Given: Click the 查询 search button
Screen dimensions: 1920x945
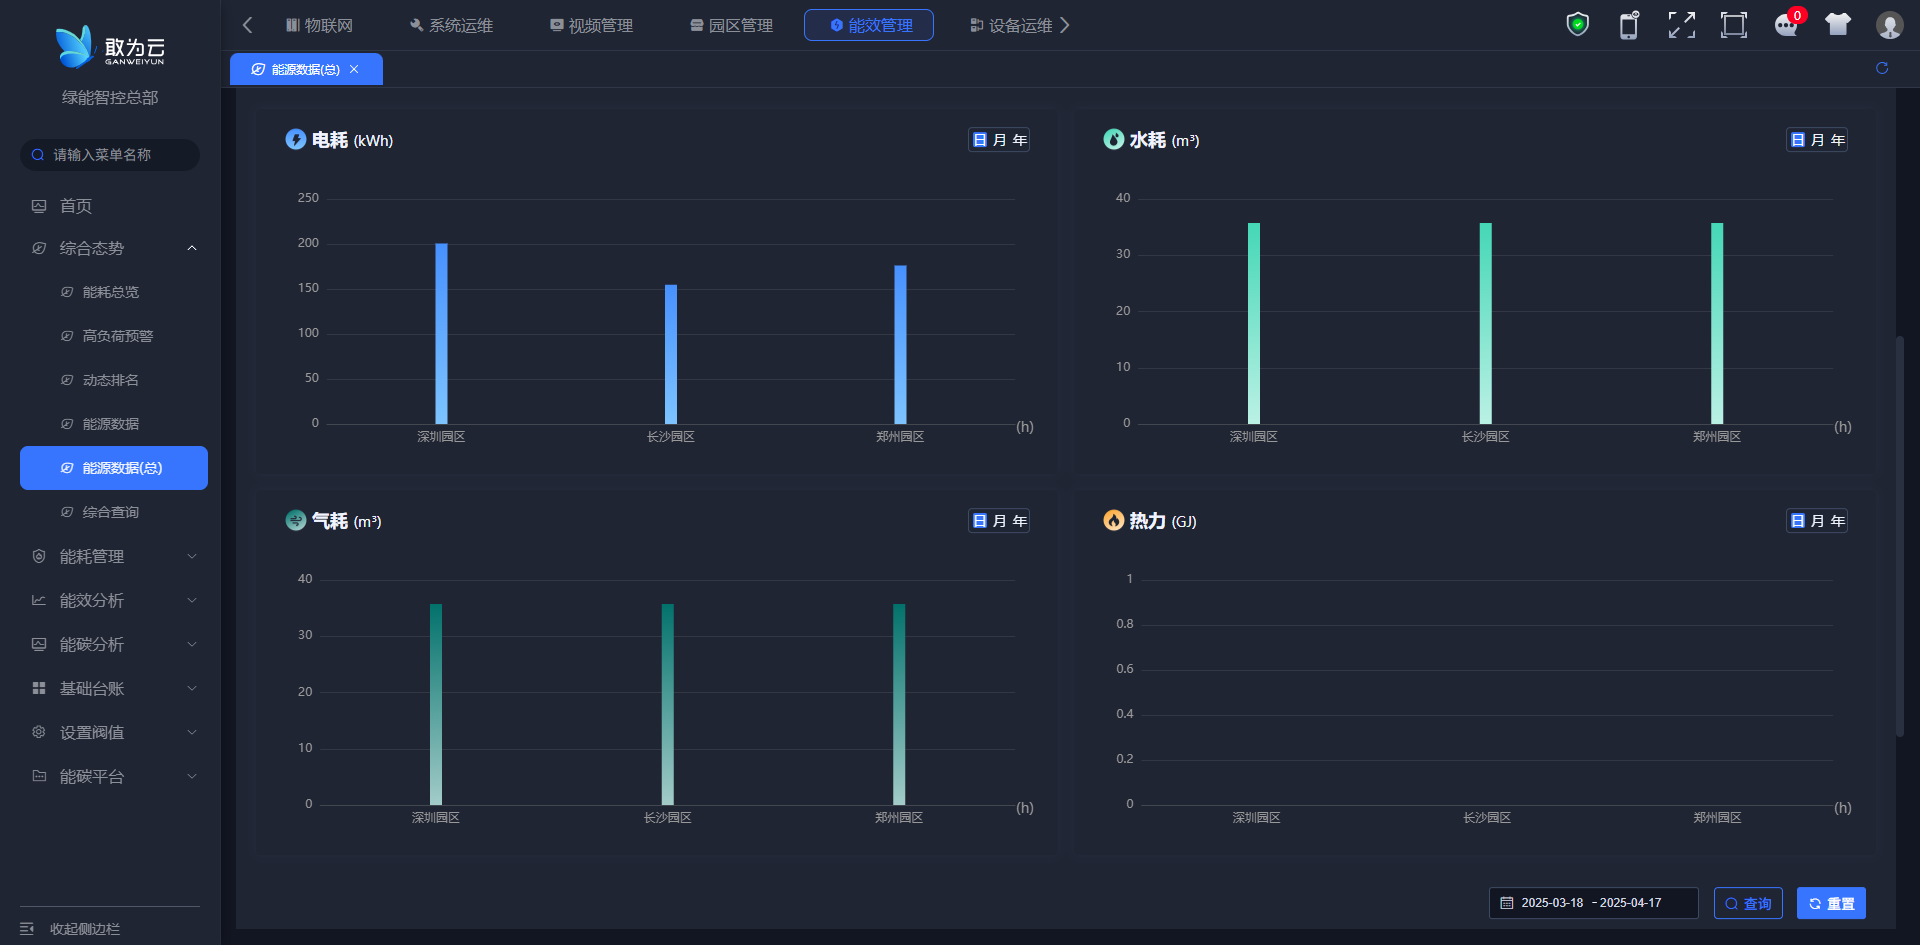Looking at the screenshot, I should (x=1748, y=903).
